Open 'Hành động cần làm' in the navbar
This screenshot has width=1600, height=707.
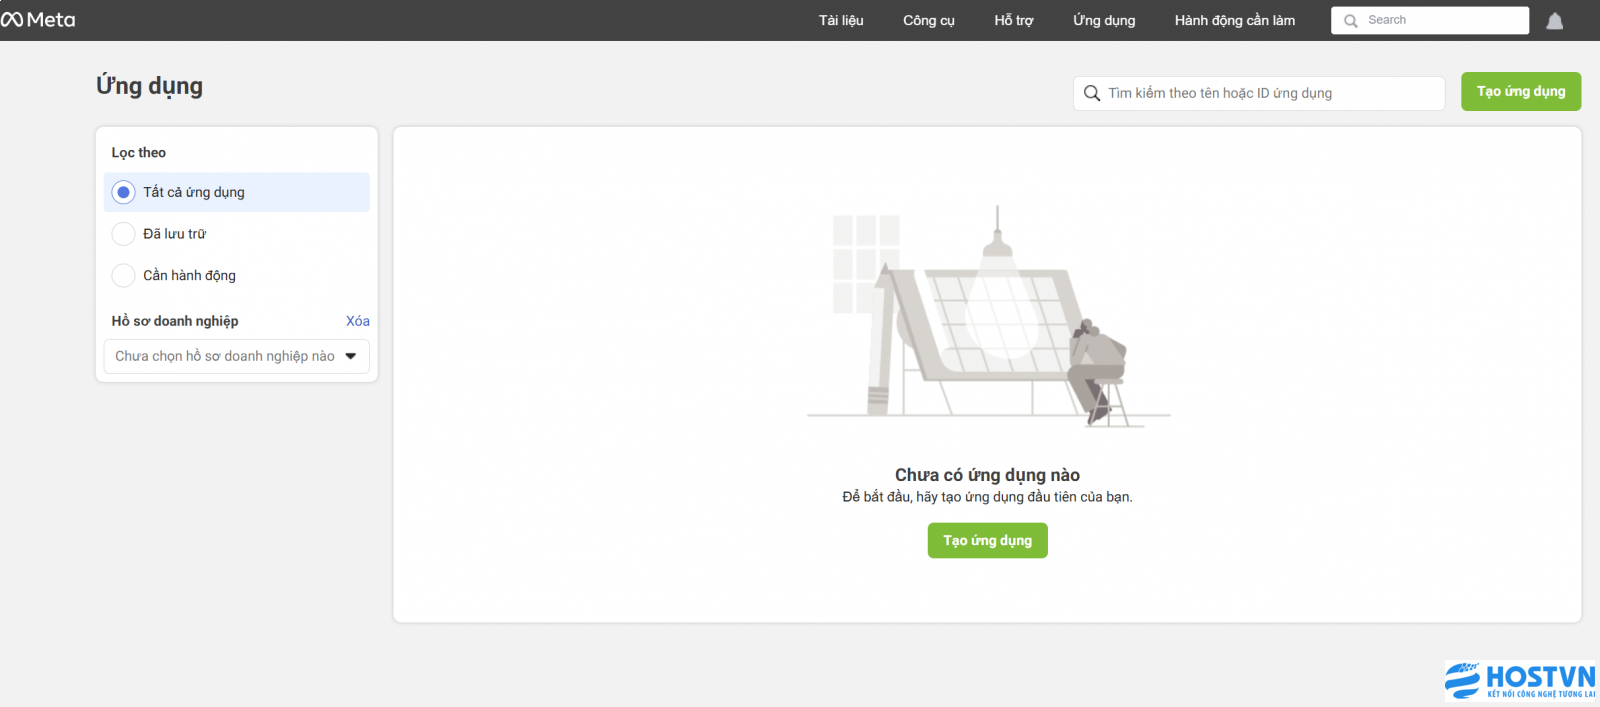click(x=1235, y=20)
